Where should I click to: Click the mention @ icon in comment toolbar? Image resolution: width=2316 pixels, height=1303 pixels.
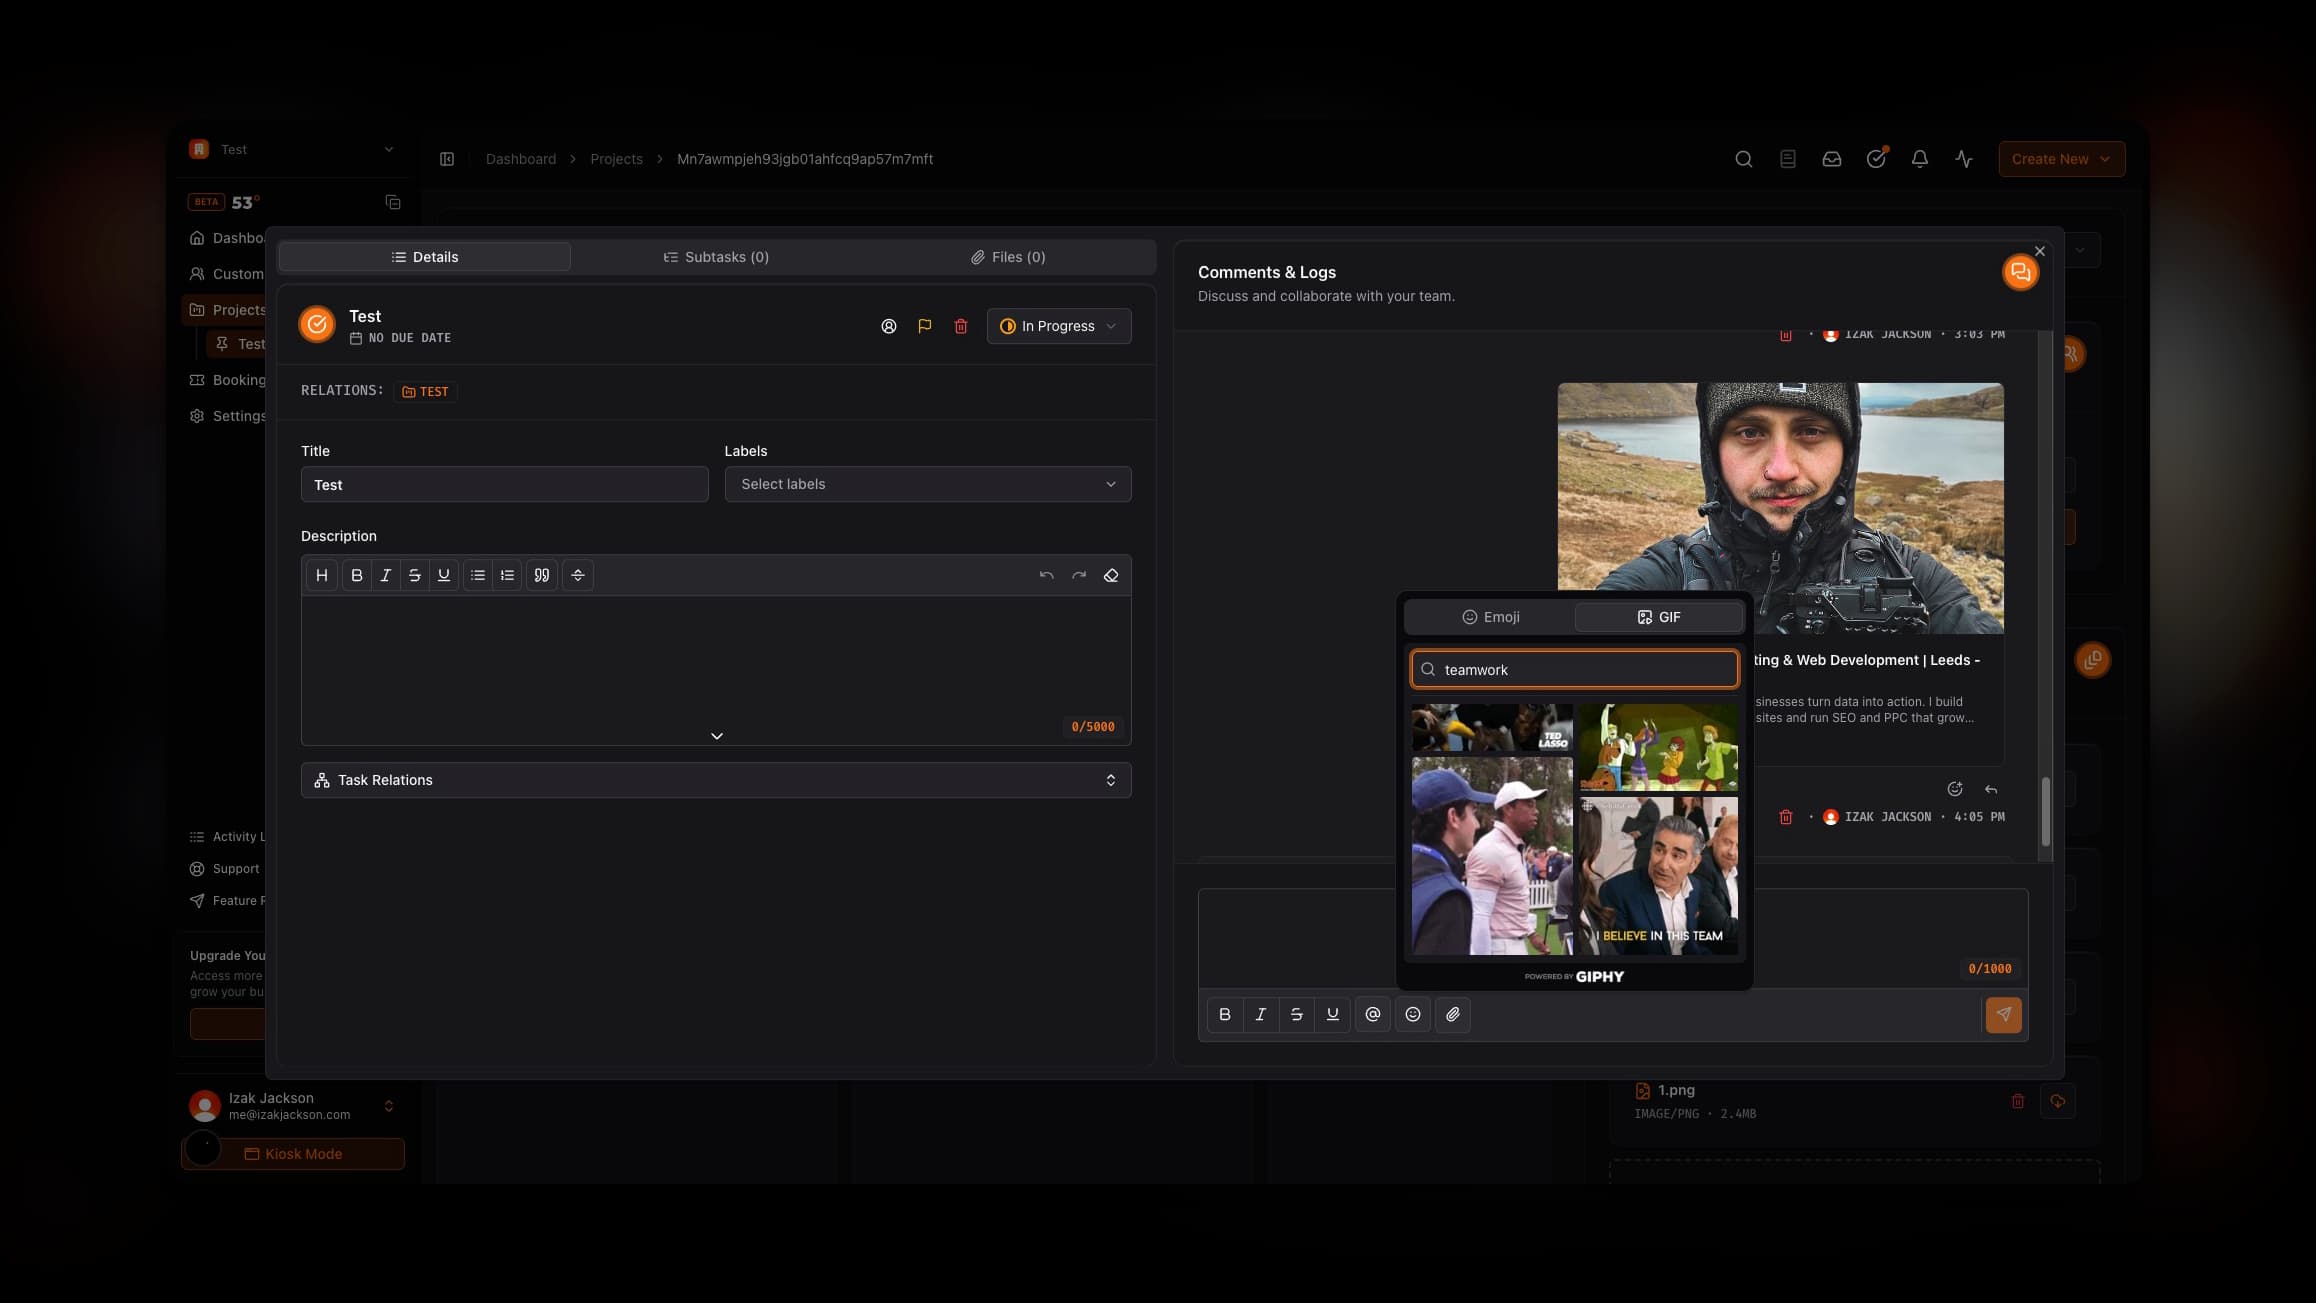(x=1372, y=1014)
